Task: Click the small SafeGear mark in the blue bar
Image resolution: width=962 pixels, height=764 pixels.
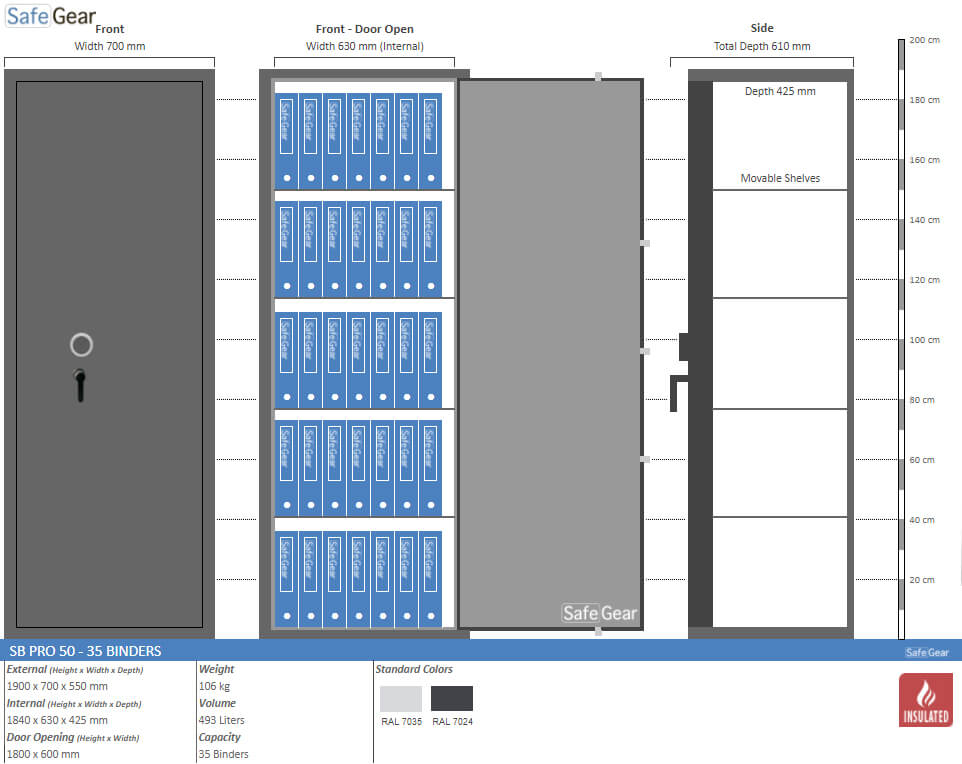Action: [x=926, y=652]
